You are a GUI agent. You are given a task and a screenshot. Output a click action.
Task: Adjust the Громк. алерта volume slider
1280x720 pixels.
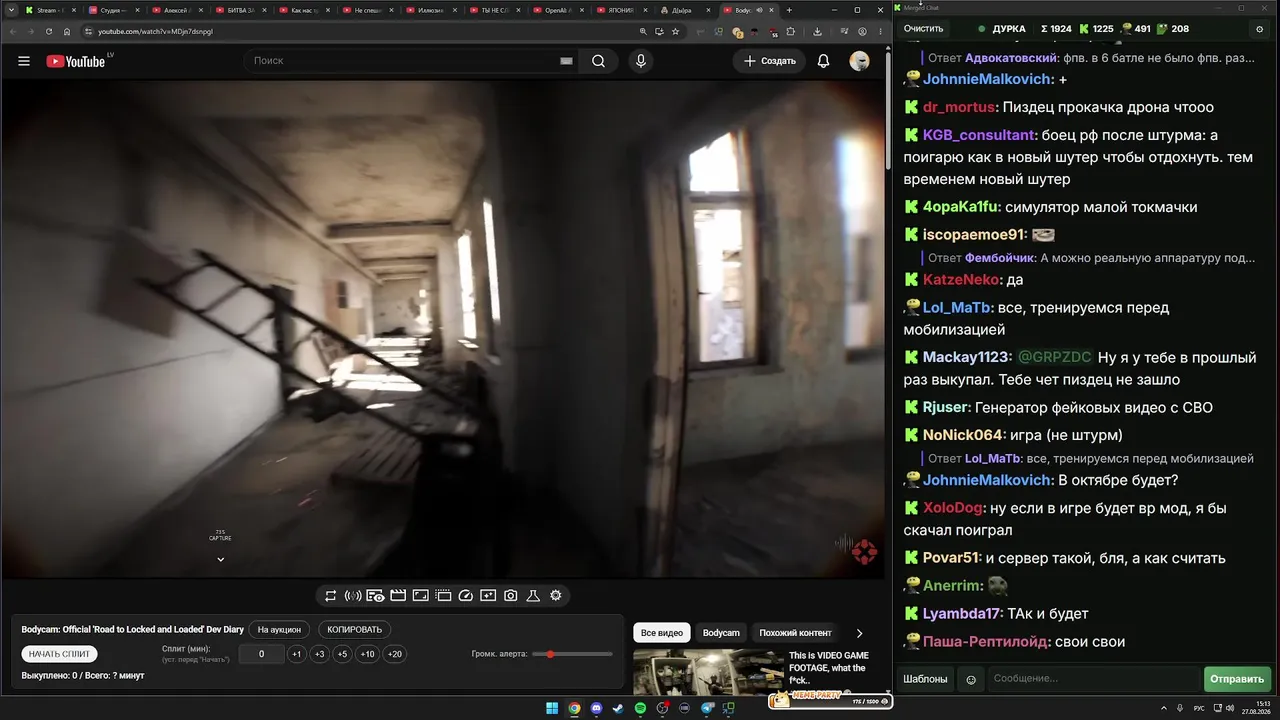pyautogui.click(x=573, y=654)
